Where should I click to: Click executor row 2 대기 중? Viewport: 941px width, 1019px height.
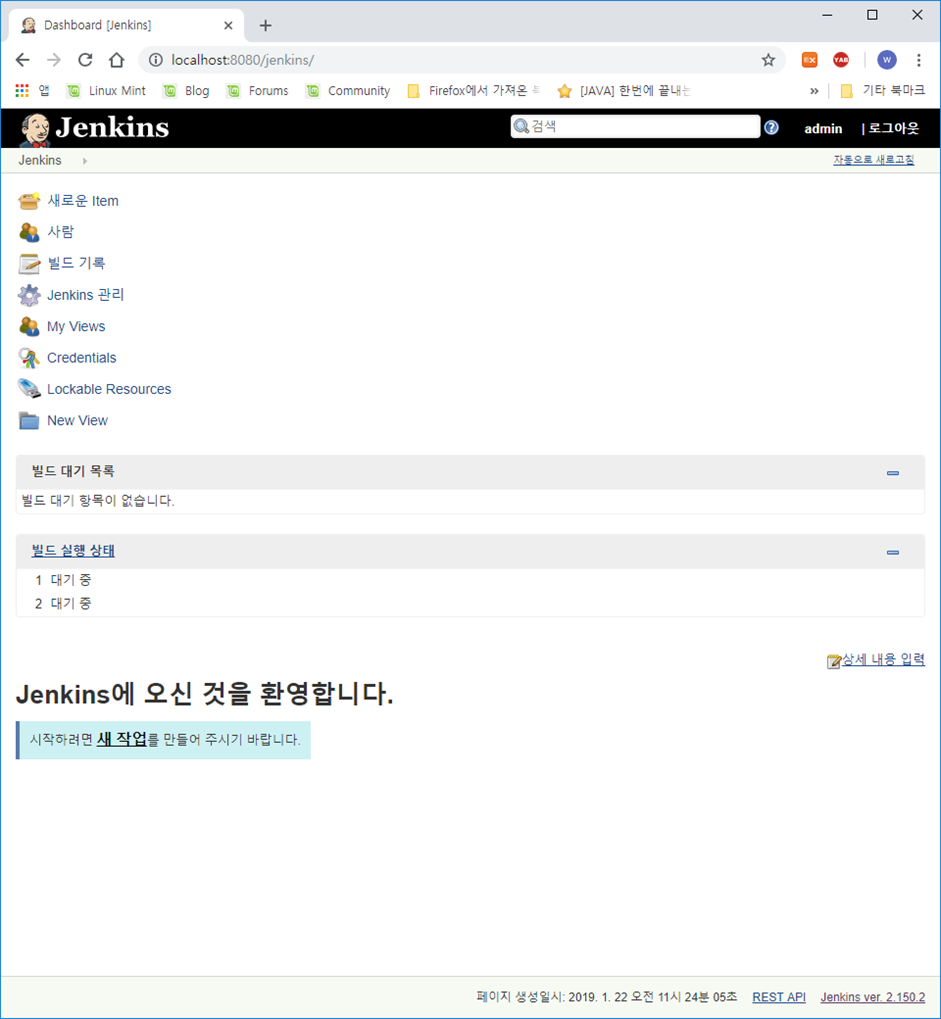(x=63, y=604)
